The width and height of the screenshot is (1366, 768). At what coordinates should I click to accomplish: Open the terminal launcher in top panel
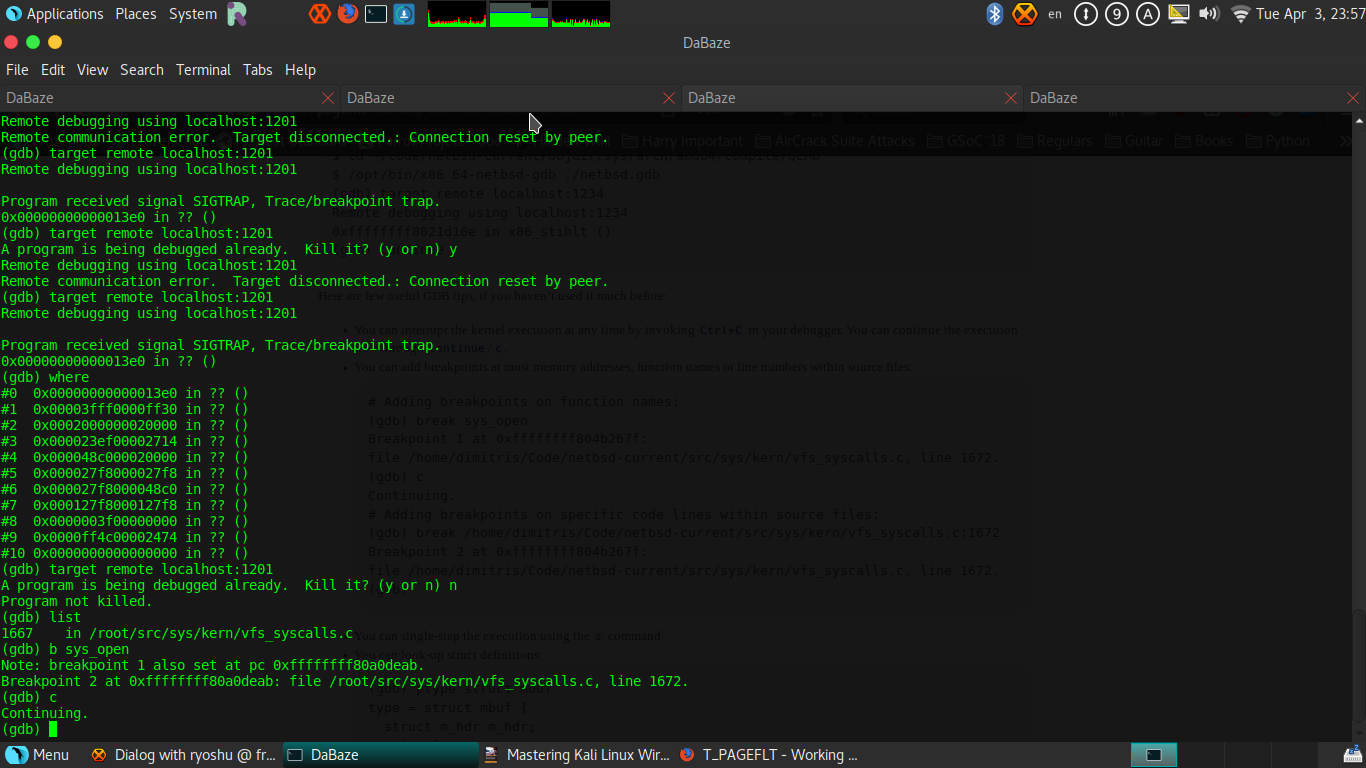tap(376, 14)
